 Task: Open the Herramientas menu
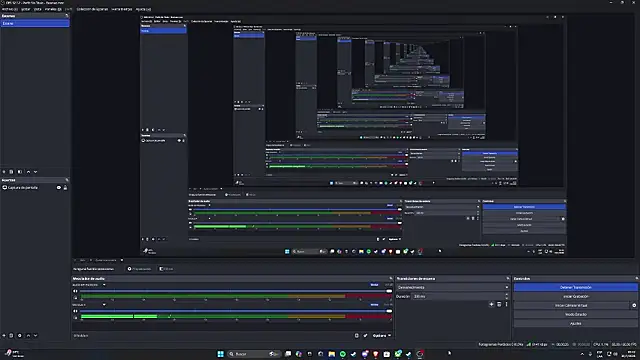click(x=122, y=9)
